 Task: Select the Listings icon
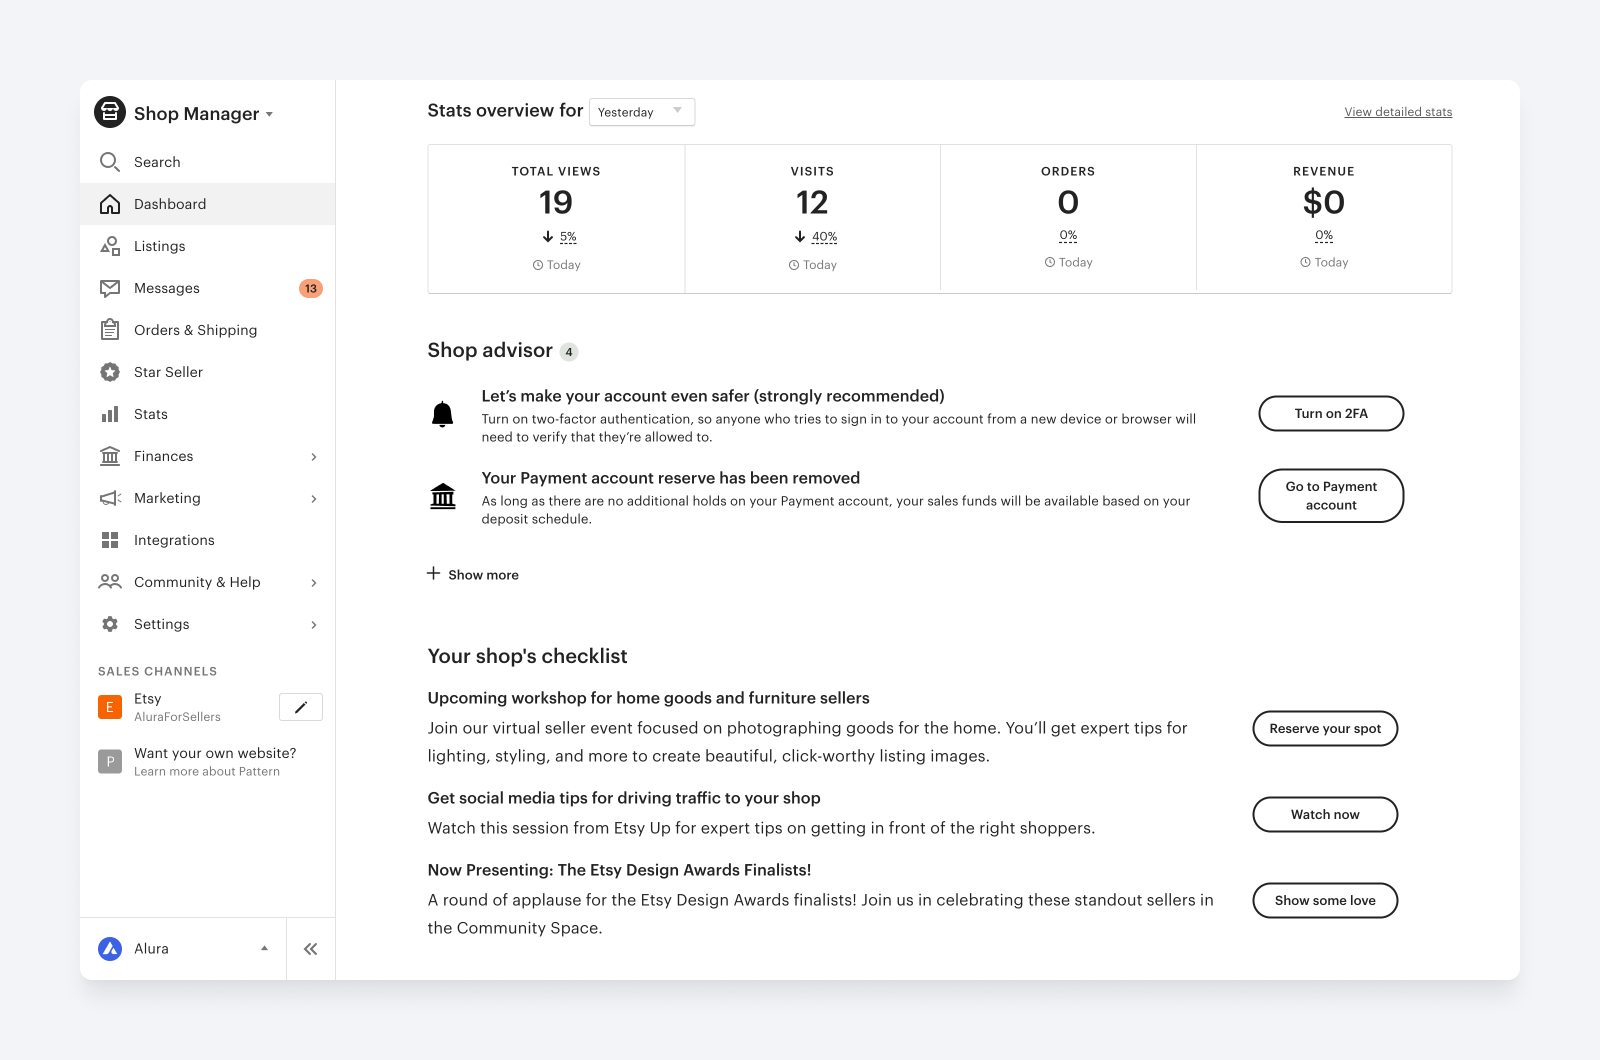click(110, 245)
